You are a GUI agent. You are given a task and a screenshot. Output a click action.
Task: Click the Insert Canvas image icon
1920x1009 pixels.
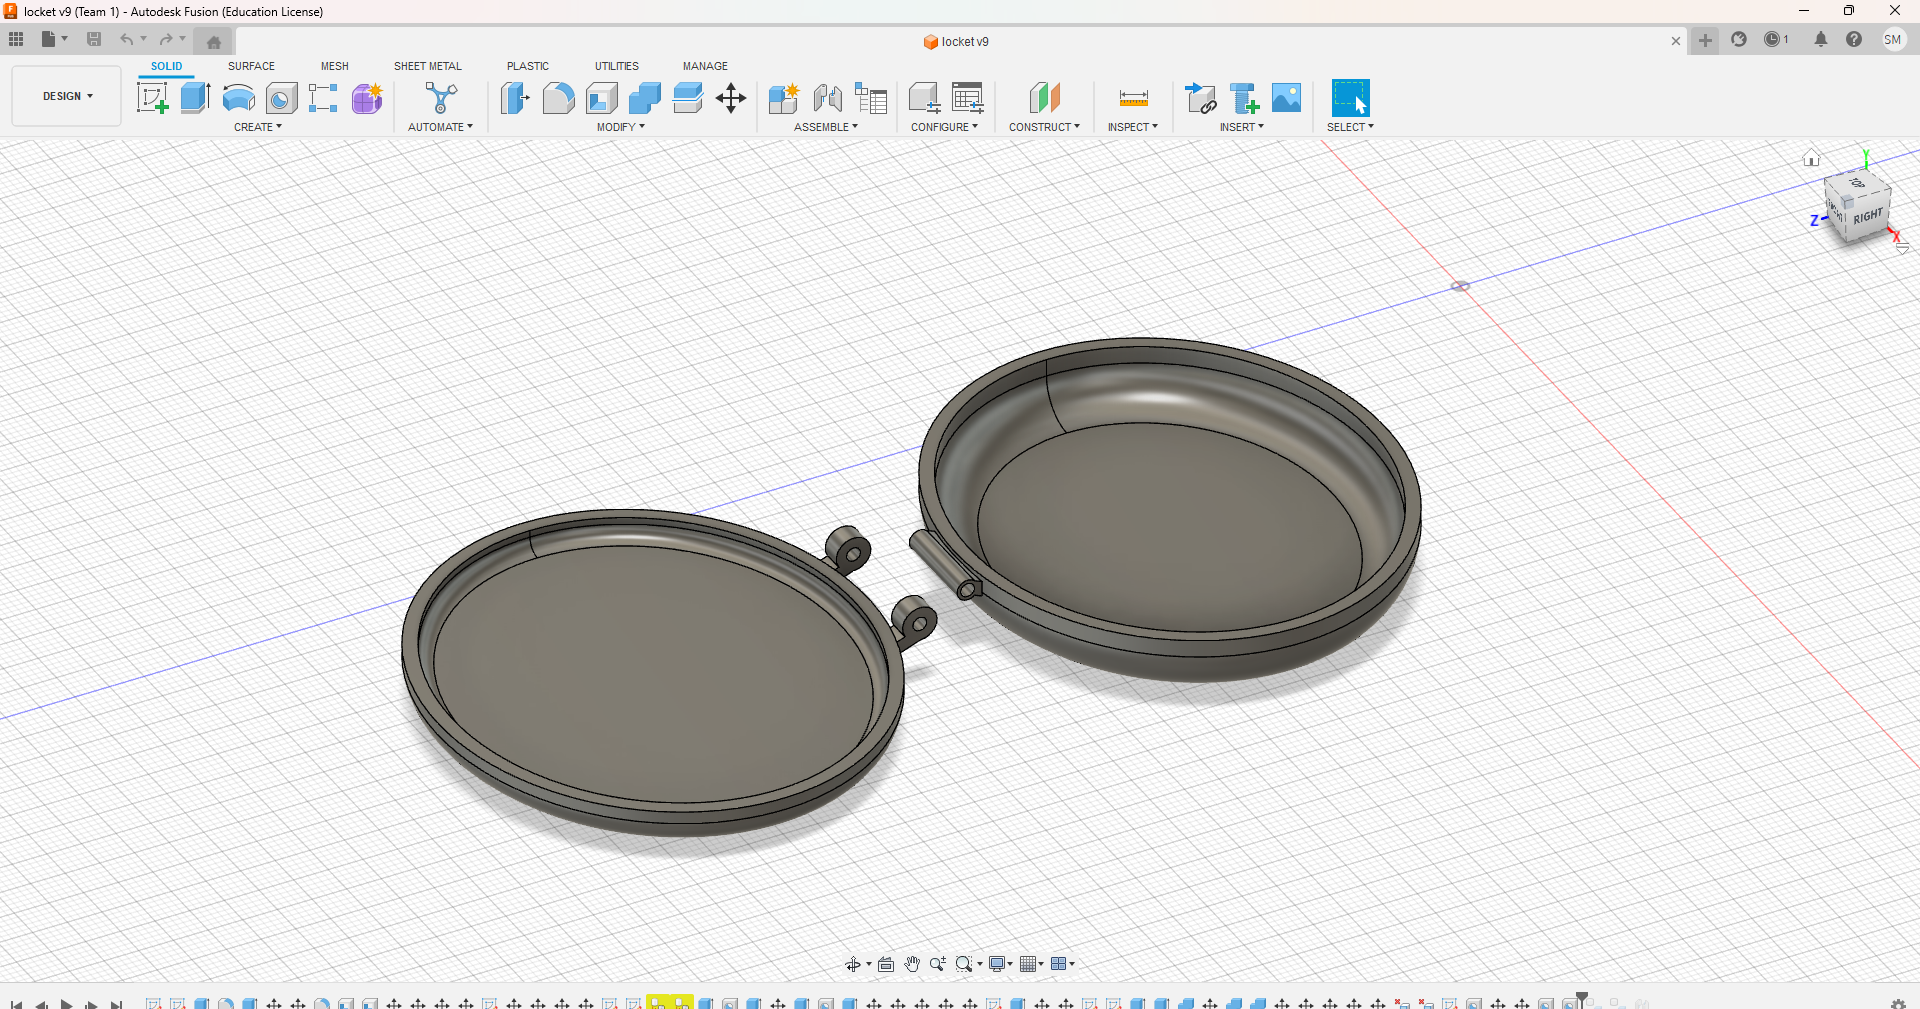click(1286, 98)
